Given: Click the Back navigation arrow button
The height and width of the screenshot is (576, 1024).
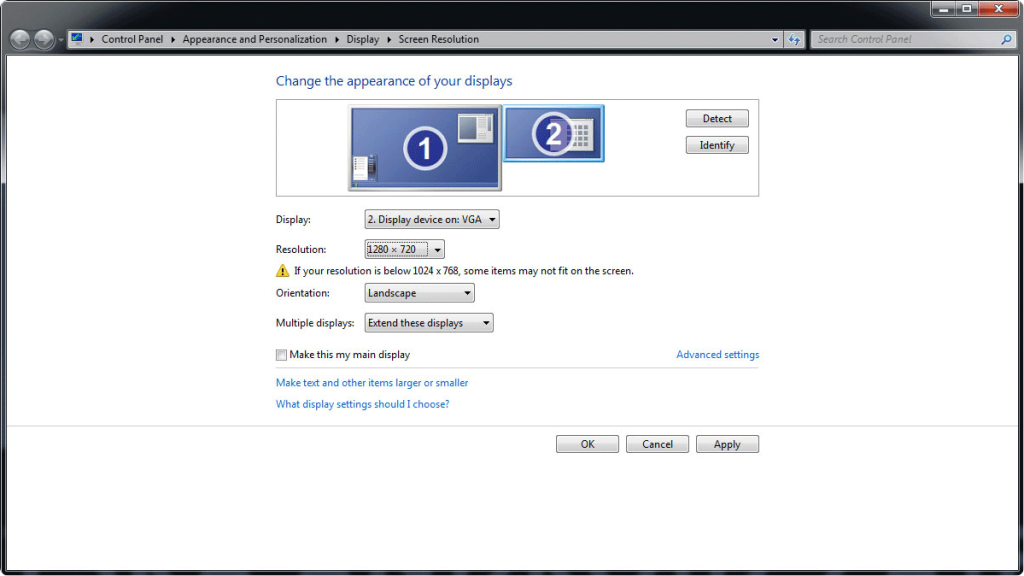Looking at the screenshot, I should point(19,39).
